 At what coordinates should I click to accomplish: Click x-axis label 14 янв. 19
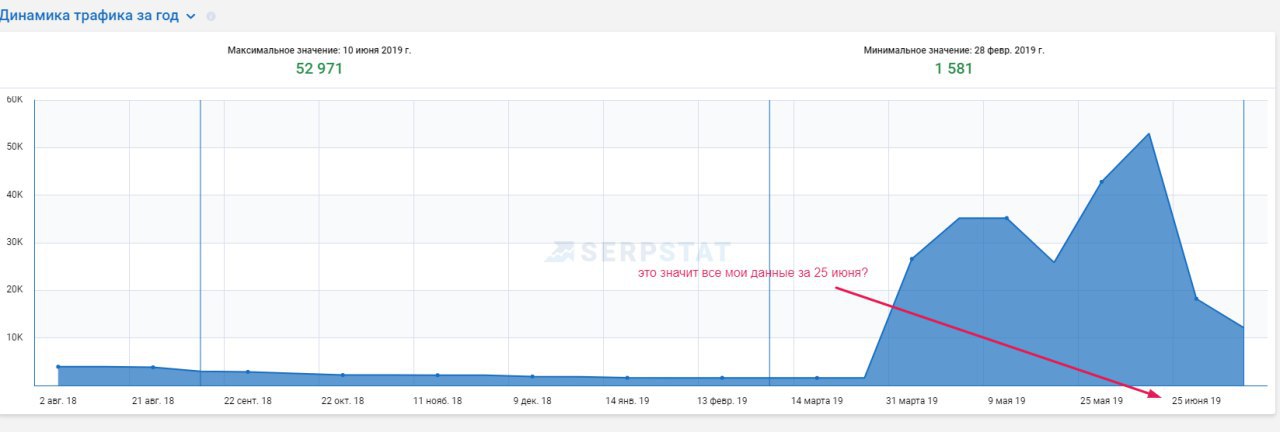[627, 400]
